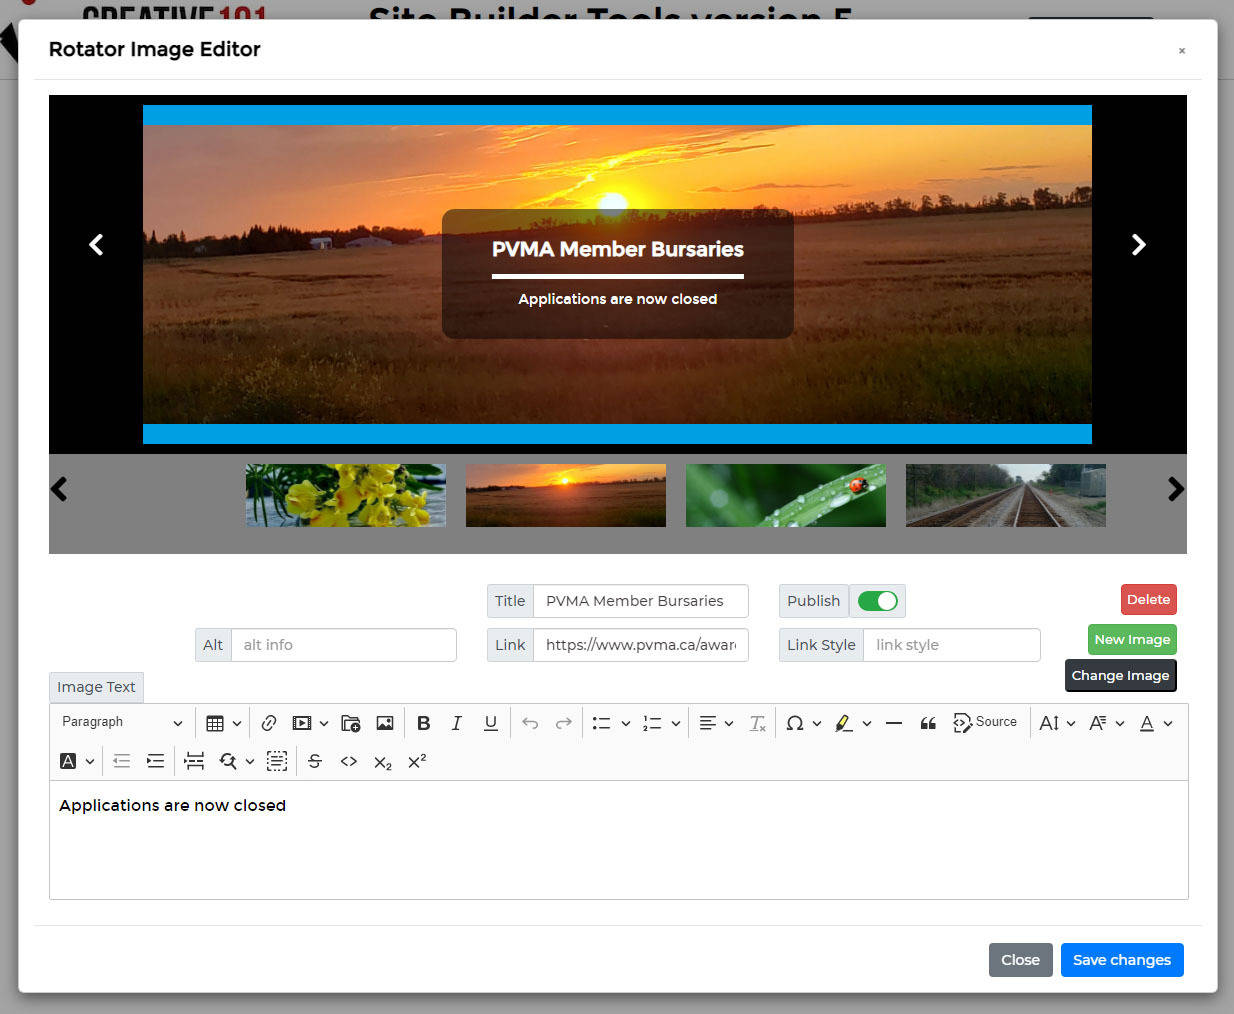
Task: Open find and replace
Action: (x=228, y=761)
